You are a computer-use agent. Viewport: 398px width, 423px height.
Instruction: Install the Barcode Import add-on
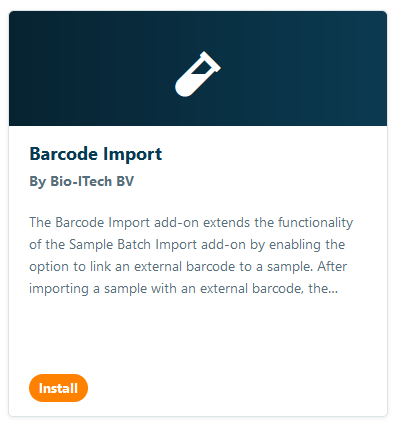58,388
